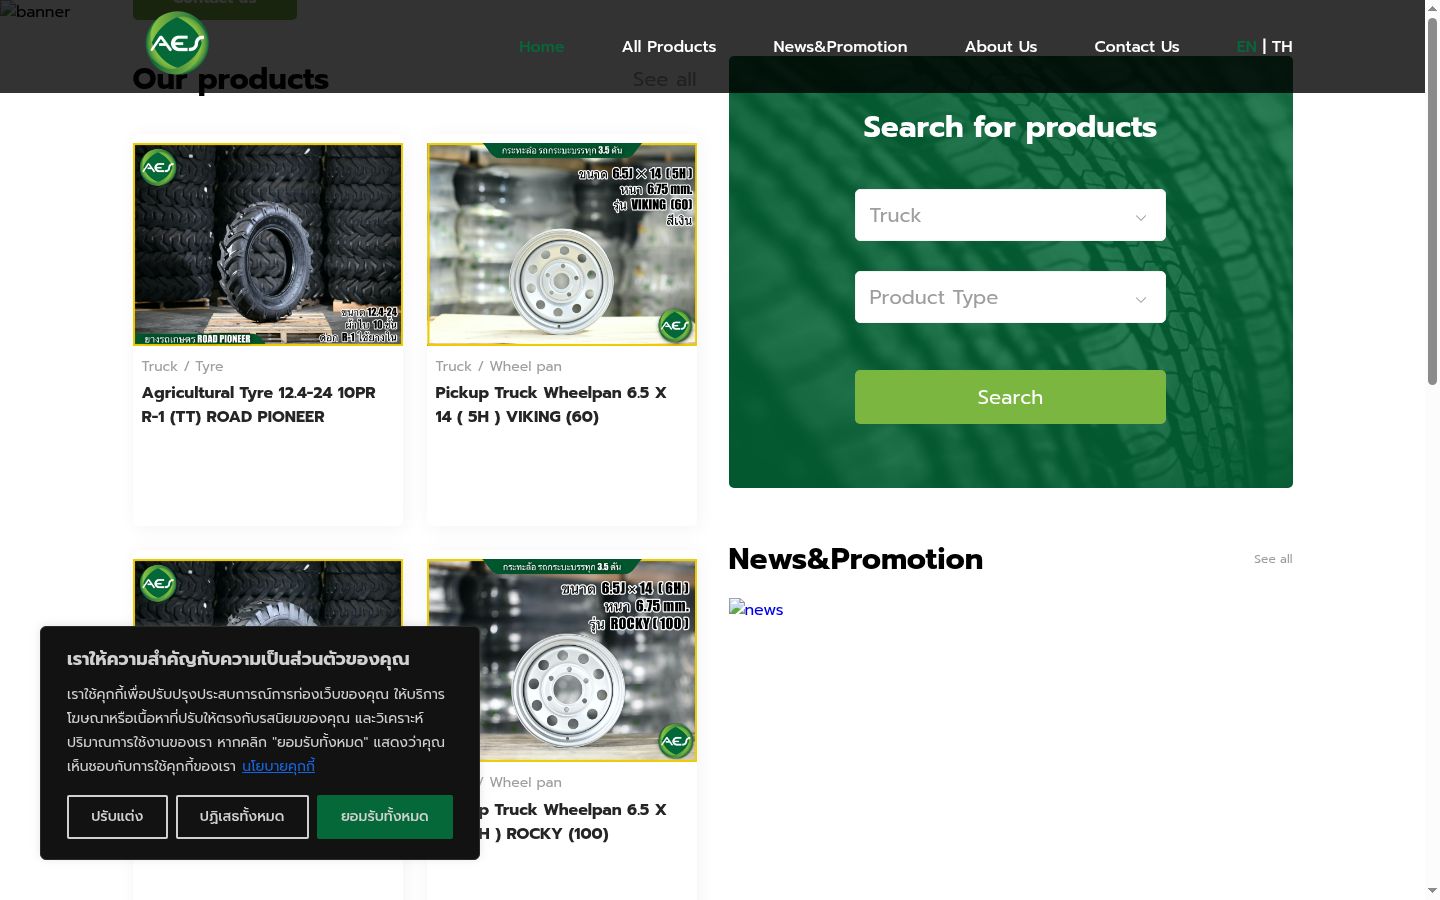
Task: Open the All Products menu
Action: tap(669, 47)
